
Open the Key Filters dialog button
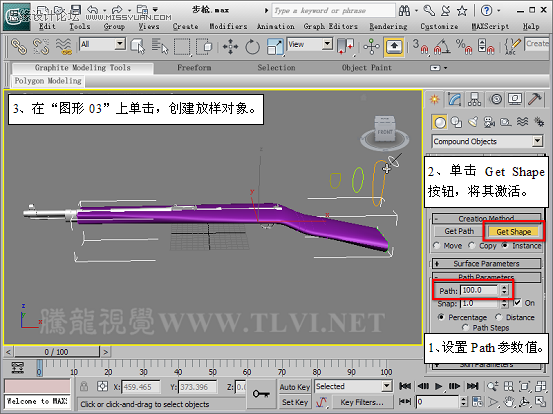361,402
